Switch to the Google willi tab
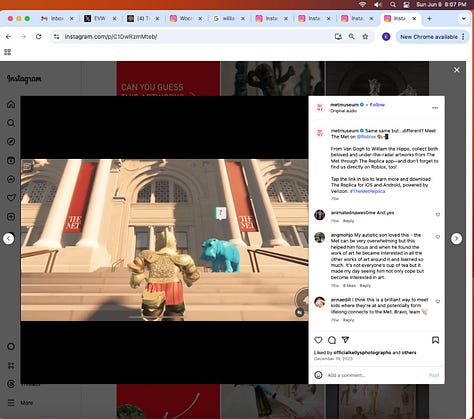This screenshot has width=474, height=419. [228, 19]
